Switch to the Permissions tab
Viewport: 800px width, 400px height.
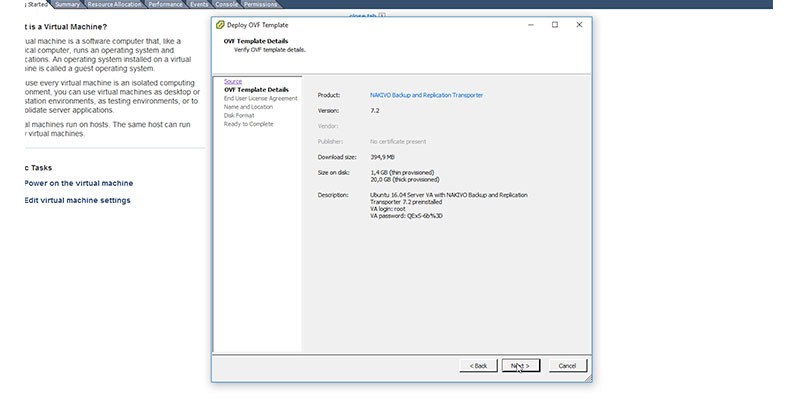[x=260, y=4]
